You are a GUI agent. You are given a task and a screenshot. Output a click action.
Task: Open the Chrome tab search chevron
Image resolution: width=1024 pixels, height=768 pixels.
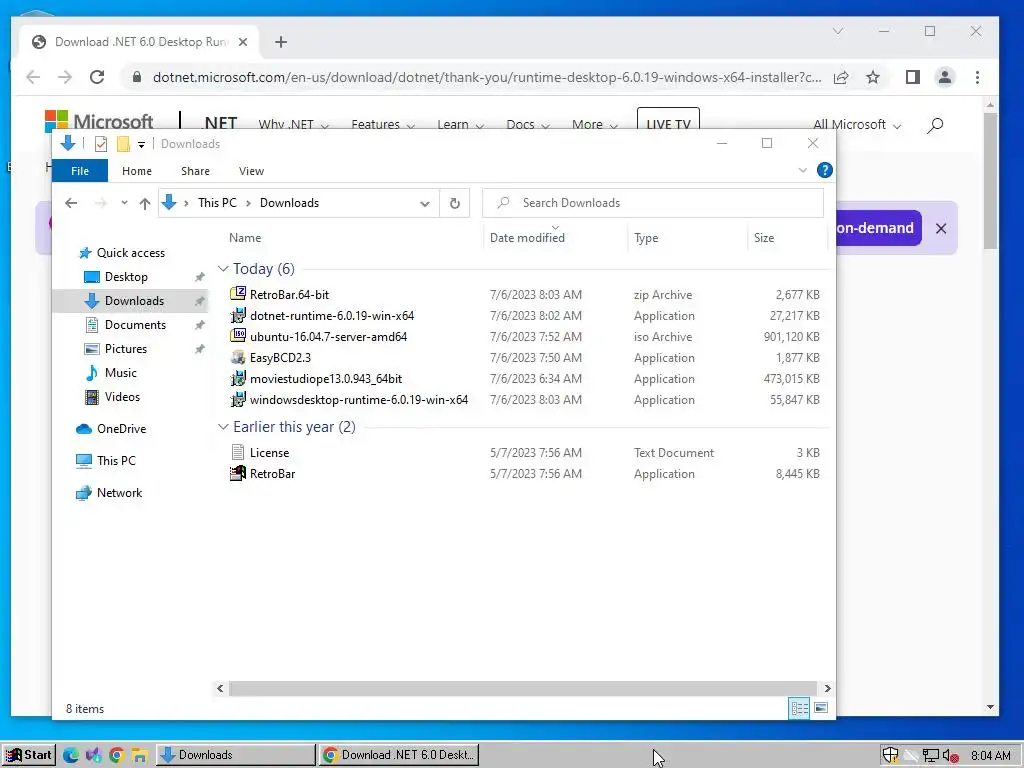838,31
